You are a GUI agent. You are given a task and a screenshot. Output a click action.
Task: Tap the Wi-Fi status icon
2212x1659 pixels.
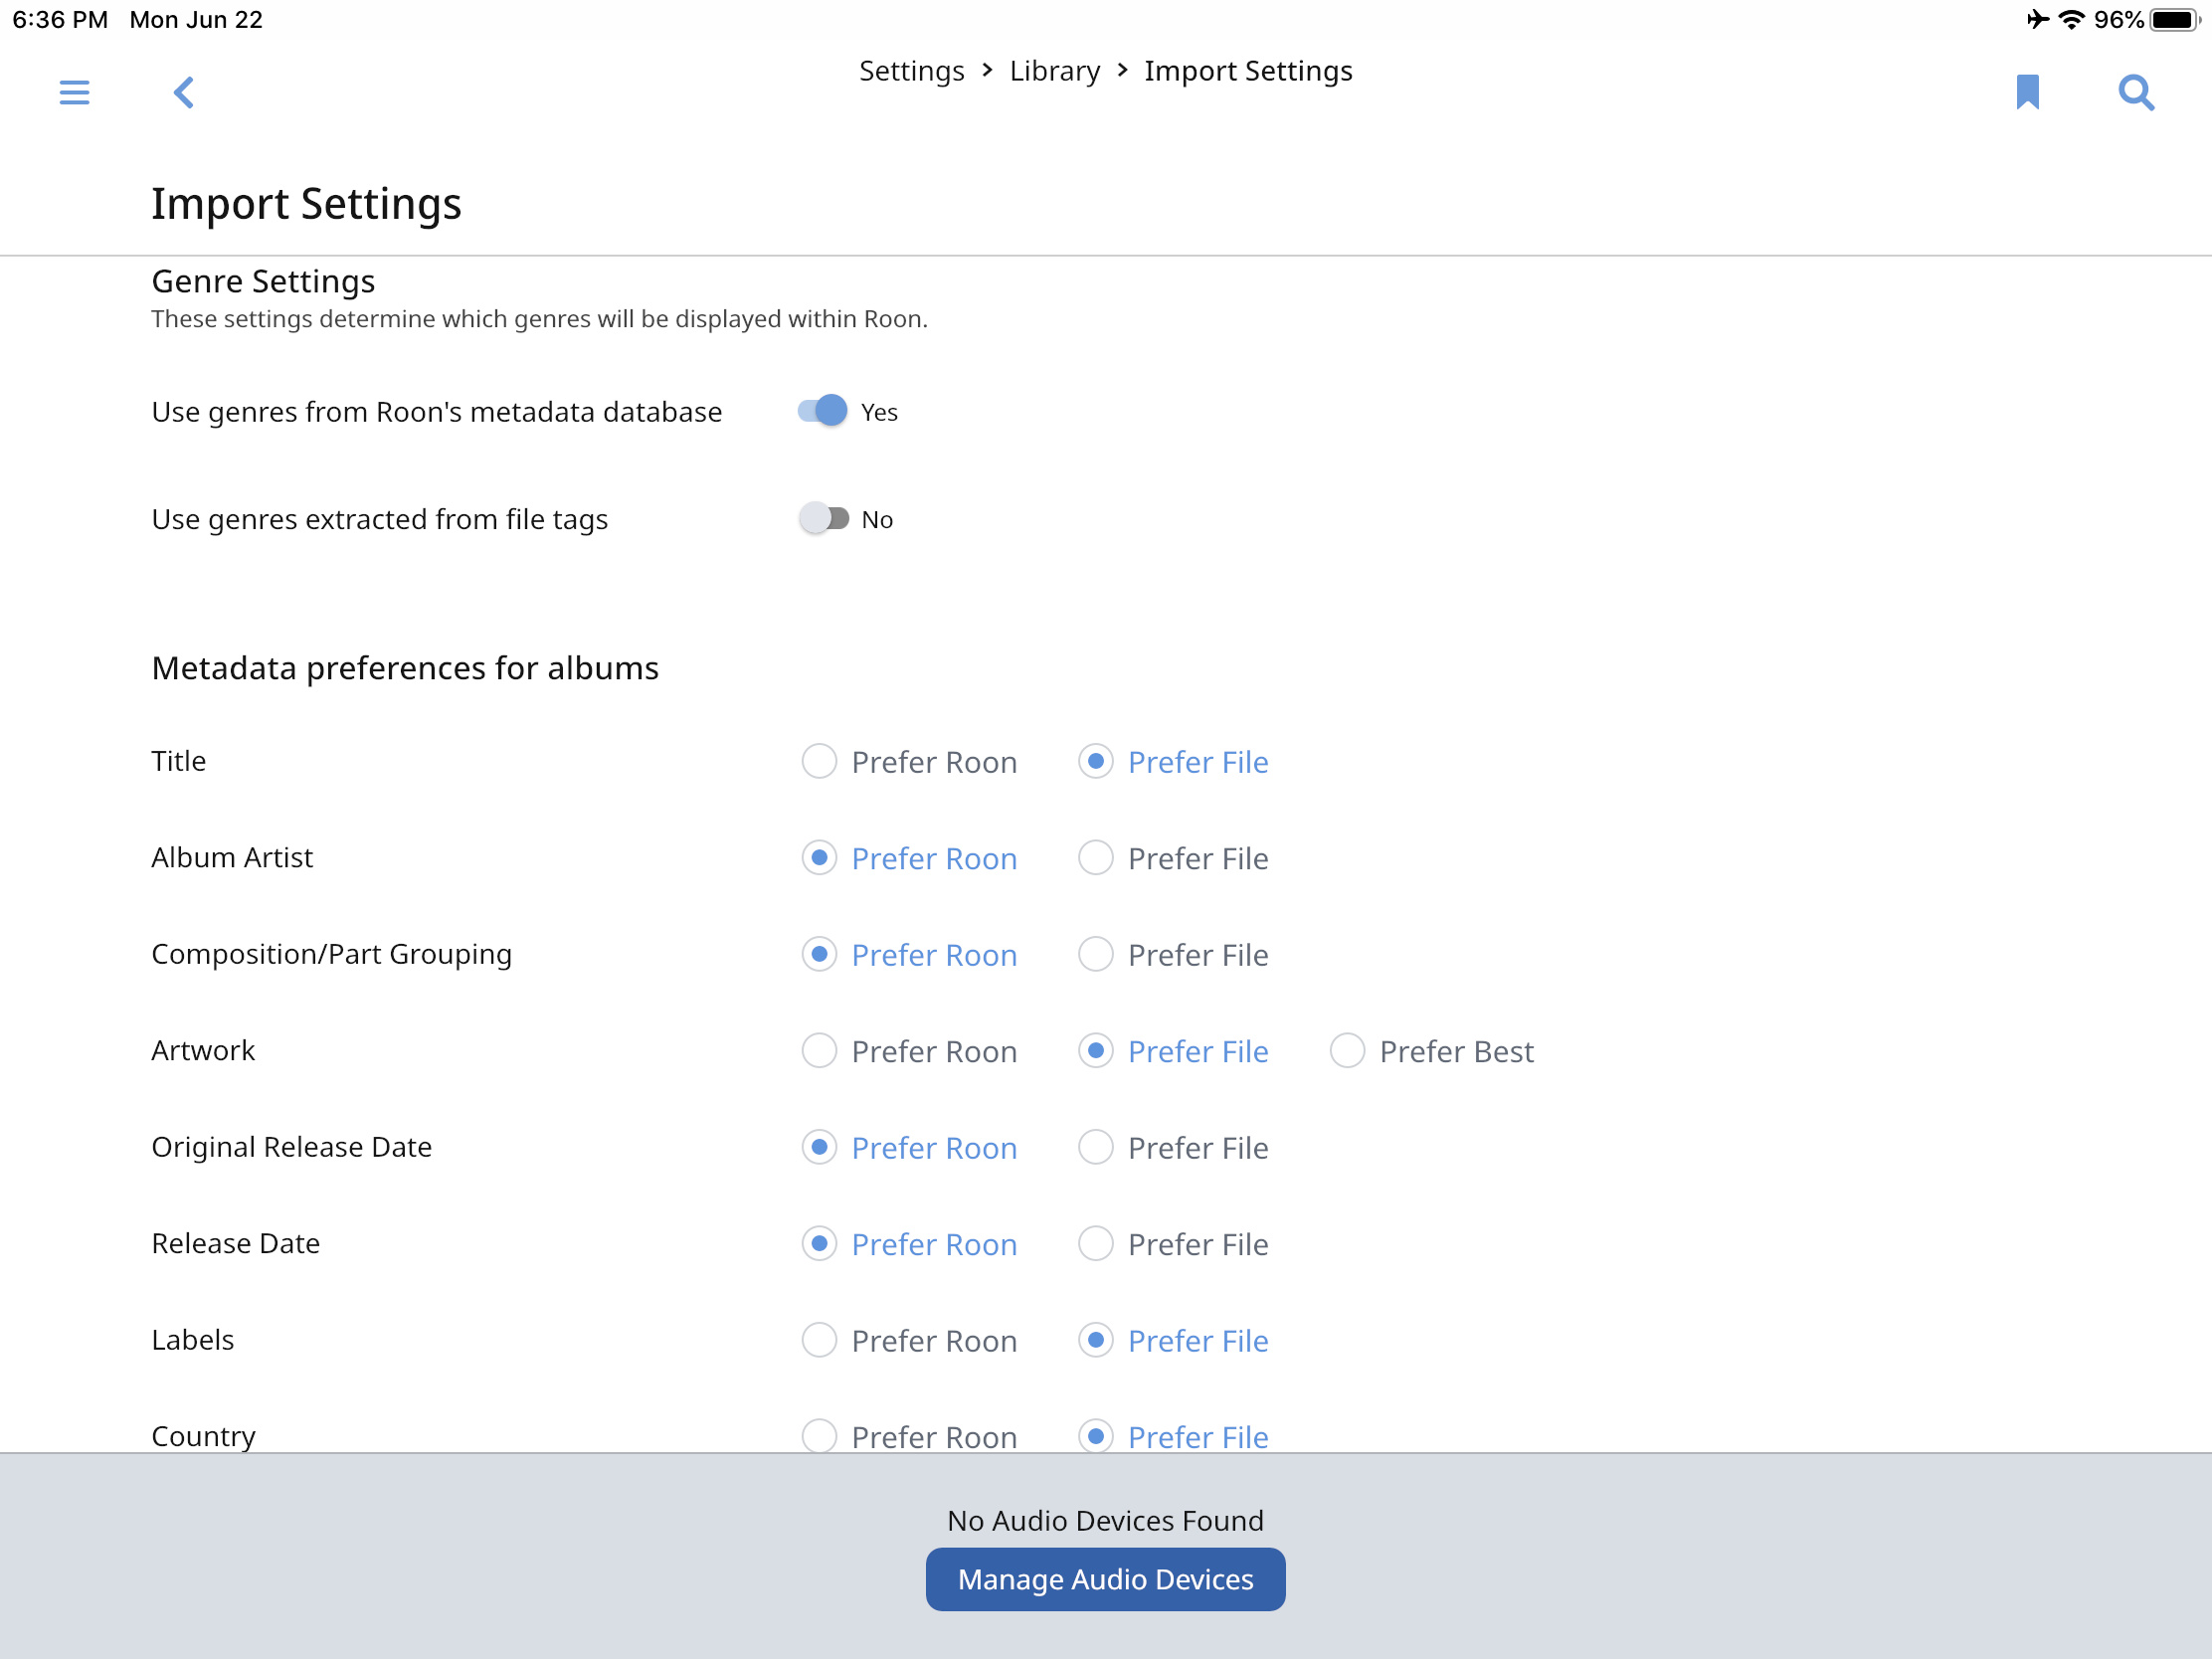[x=2072, y=20]
